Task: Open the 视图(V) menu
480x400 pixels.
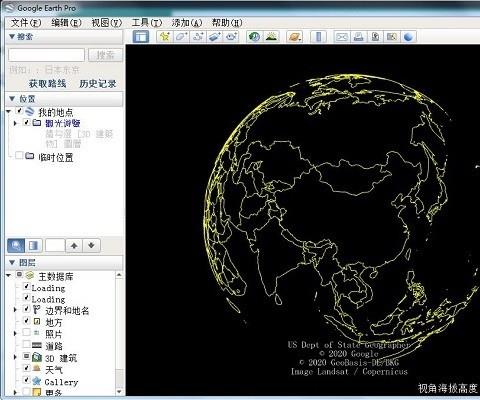Action: 107,23
